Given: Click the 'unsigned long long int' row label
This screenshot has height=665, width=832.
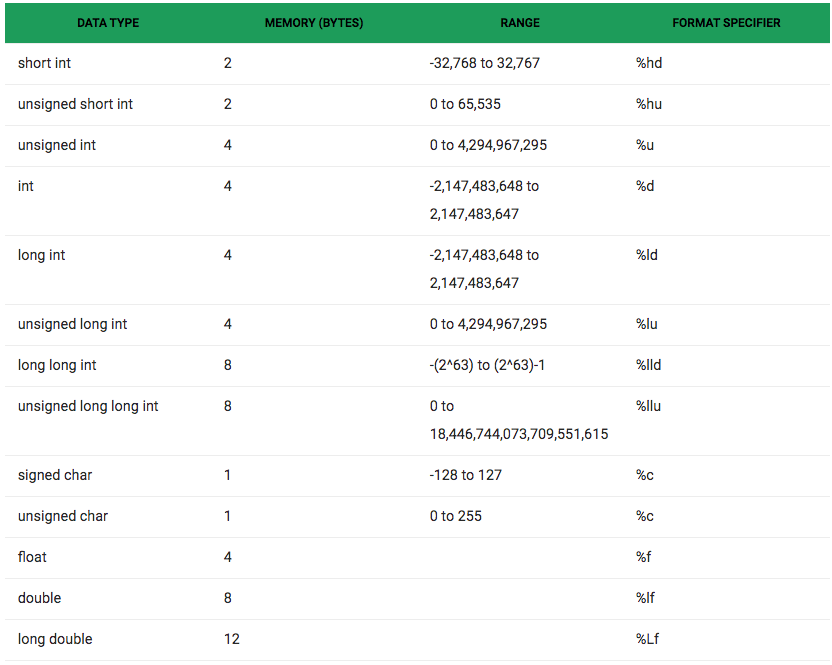Looking at the screenshot, I should 88,406.
